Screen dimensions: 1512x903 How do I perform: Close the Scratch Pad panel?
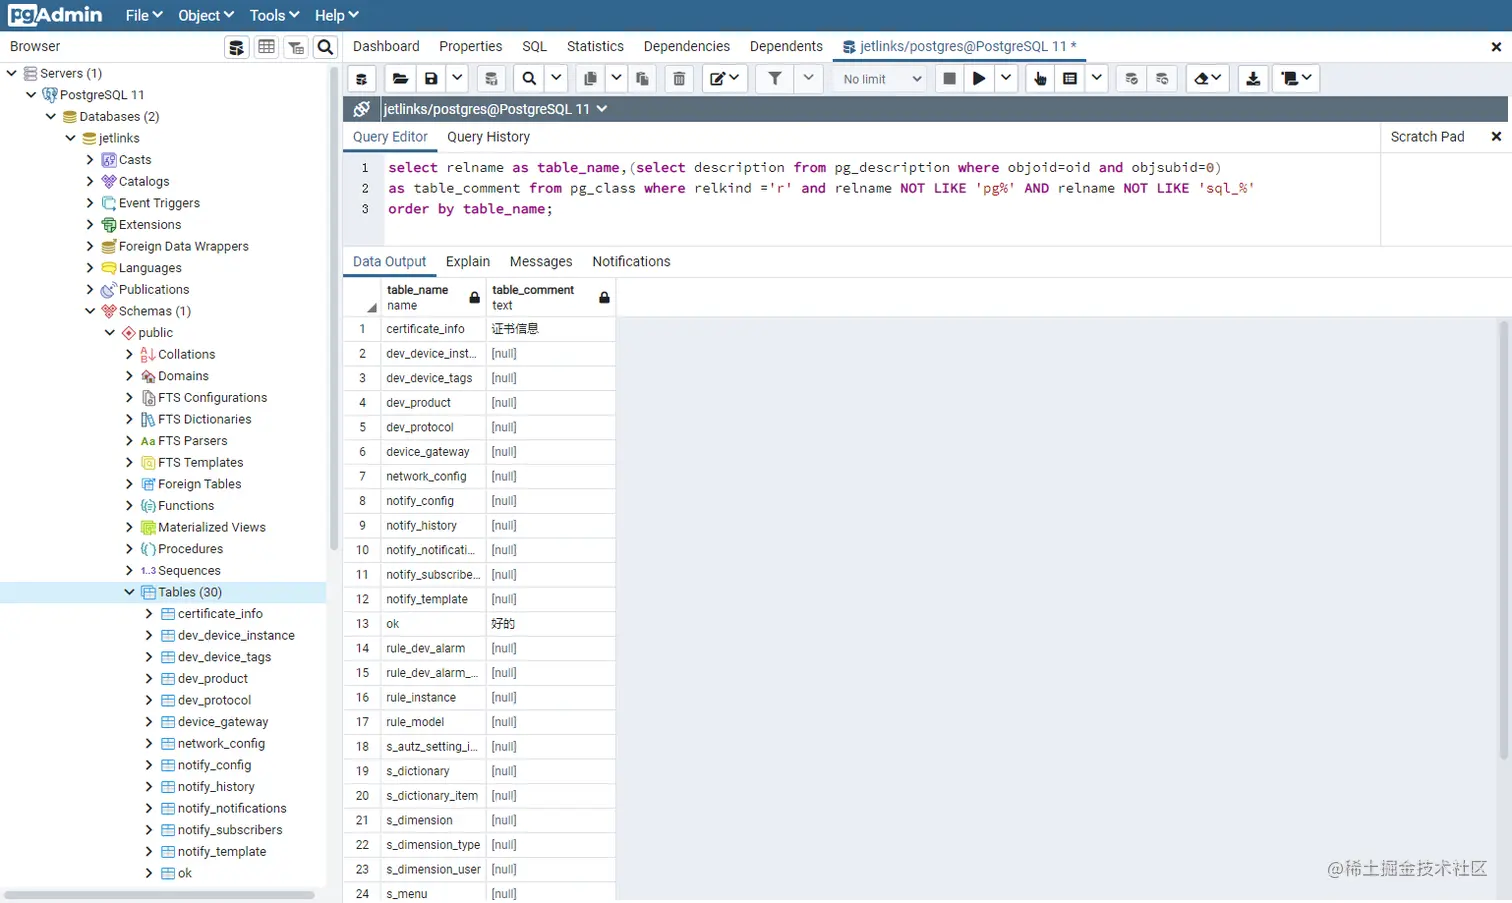[1496, 137]
